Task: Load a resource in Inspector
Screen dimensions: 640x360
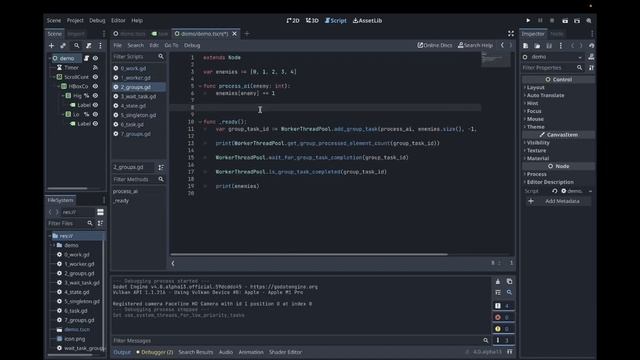Action: [537, 46]
